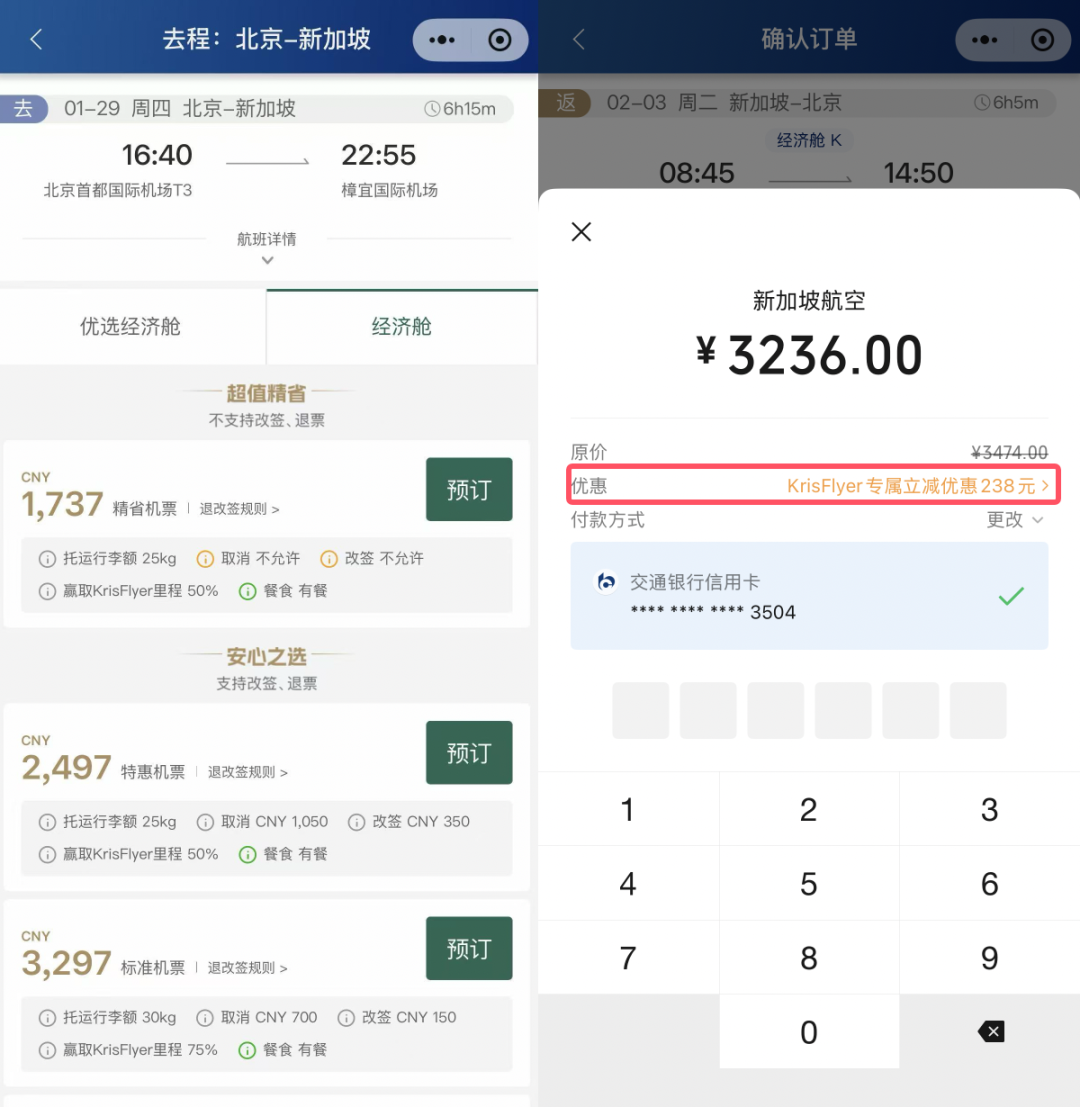Image resolution: width=1080 pixels, height=1107 pixels.
Task: Tap the green checkmark on the selected card
Action: pos(1011,596)
